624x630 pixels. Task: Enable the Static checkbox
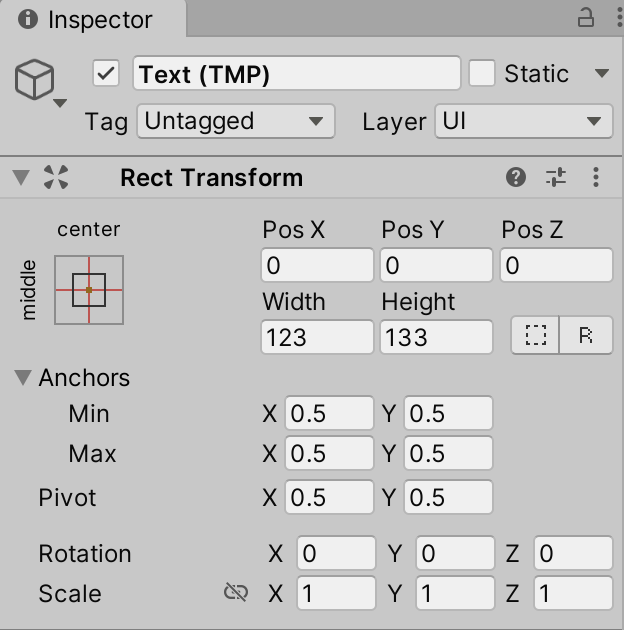[483, 74]
